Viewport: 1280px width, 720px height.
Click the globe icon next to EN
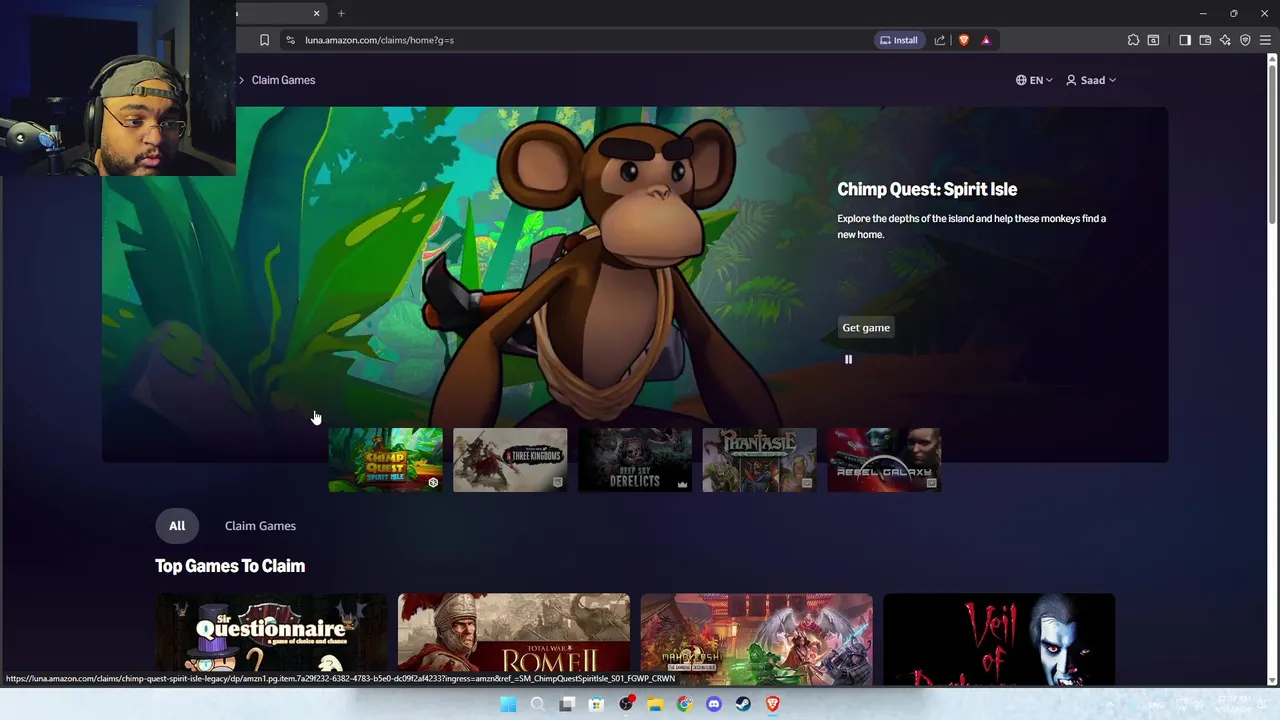click(x=1021, y=80)
